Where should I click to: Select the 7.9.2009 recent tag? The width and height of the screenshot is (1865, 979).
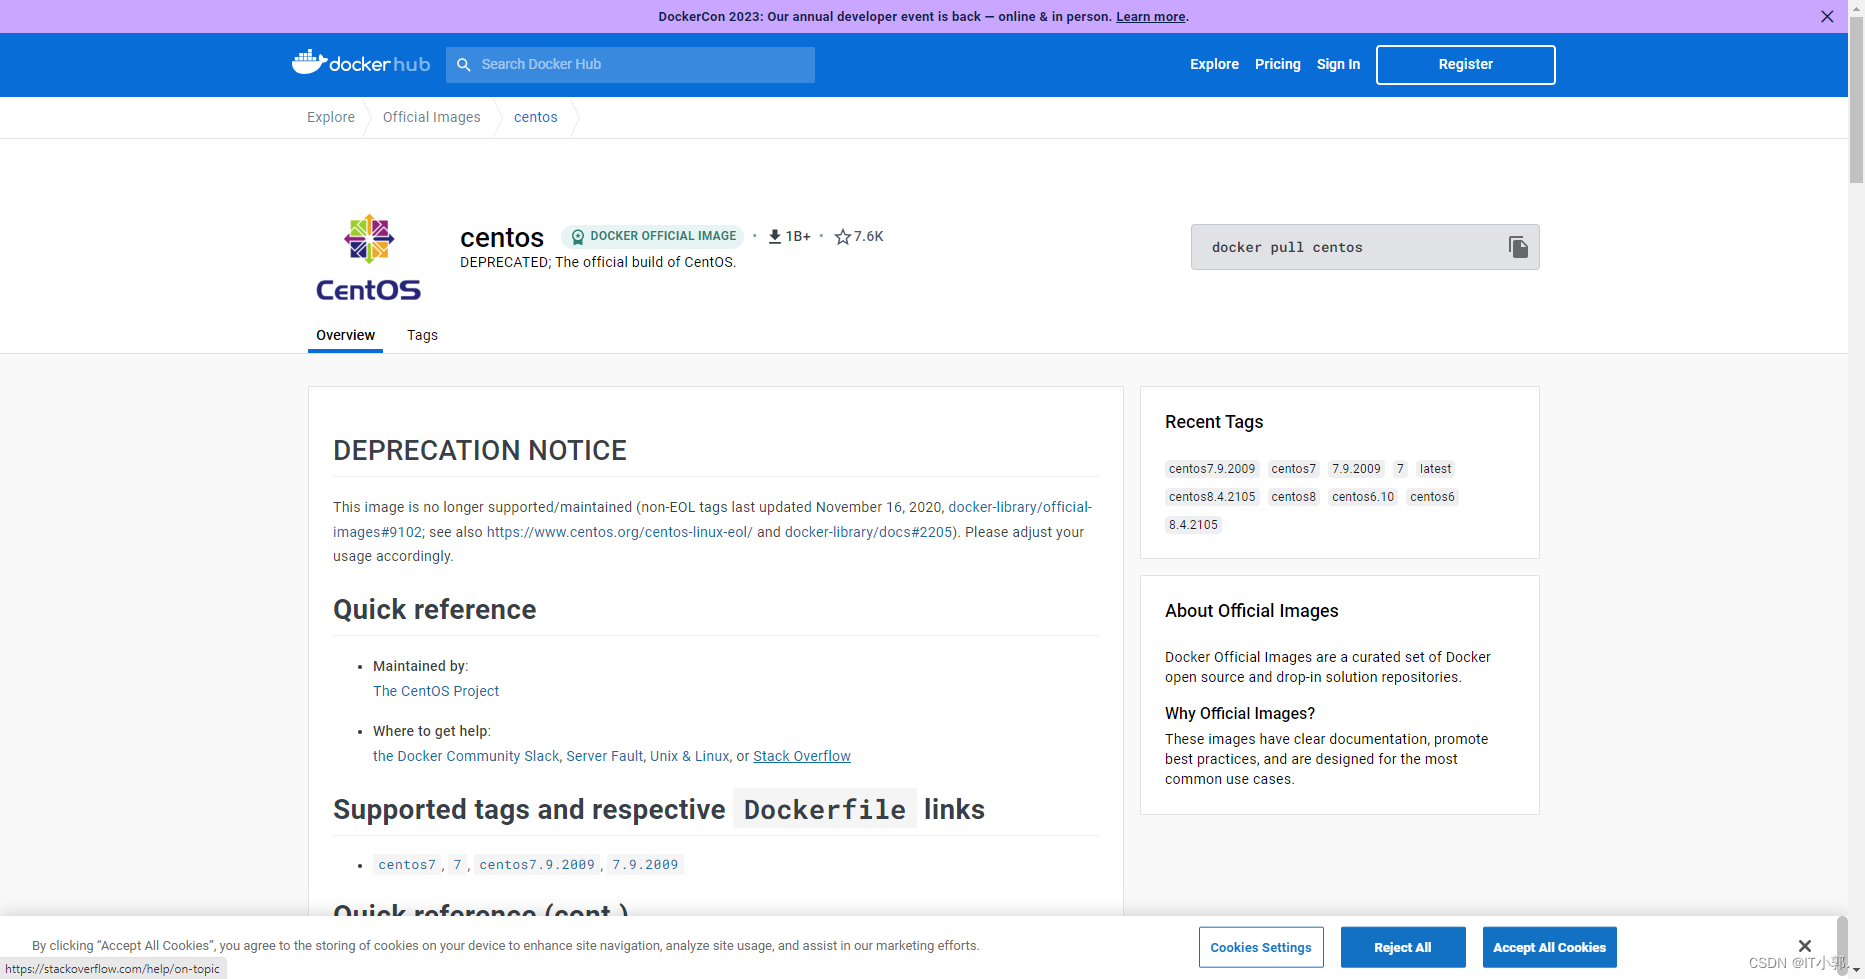click(x=1356, y=469)
